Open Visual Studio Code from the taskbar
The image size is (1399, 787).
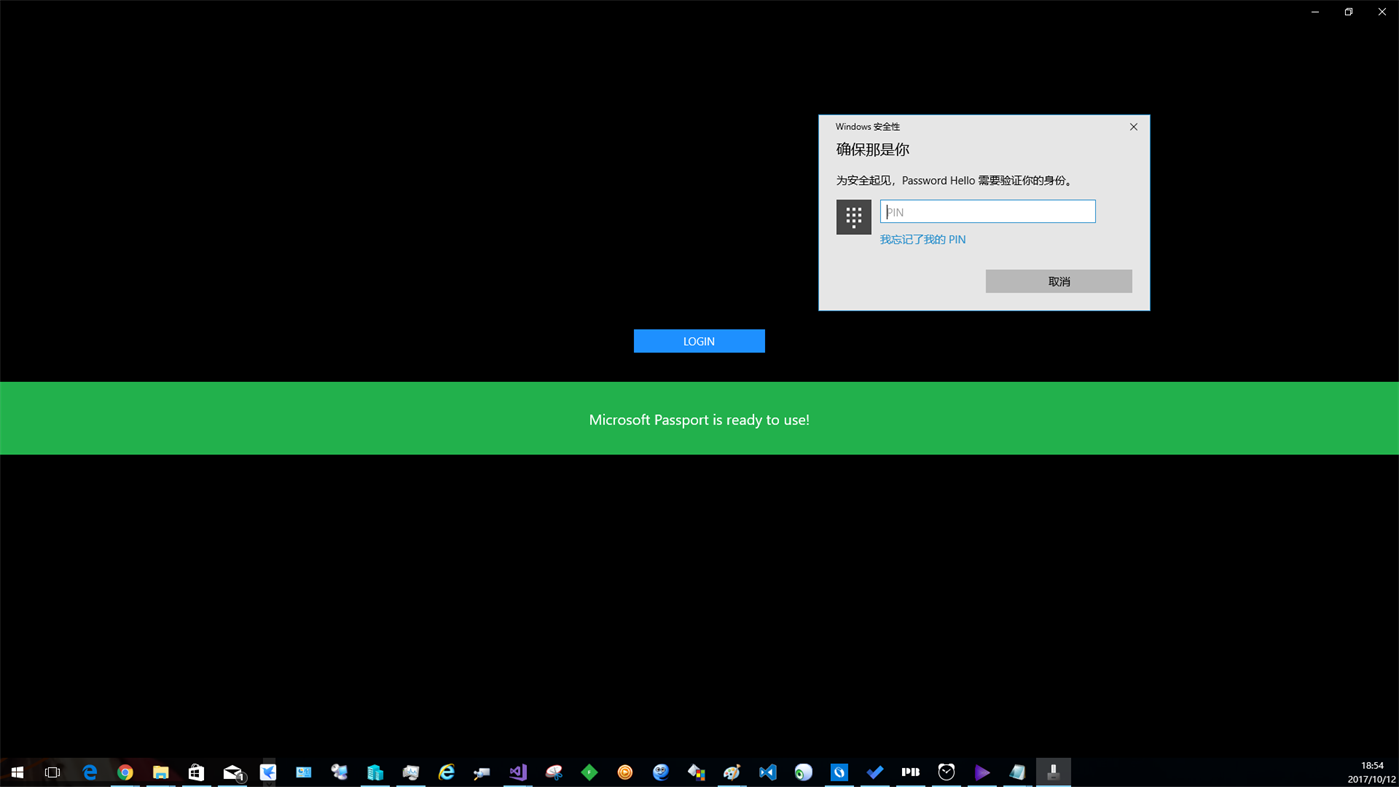click(768, 772)
